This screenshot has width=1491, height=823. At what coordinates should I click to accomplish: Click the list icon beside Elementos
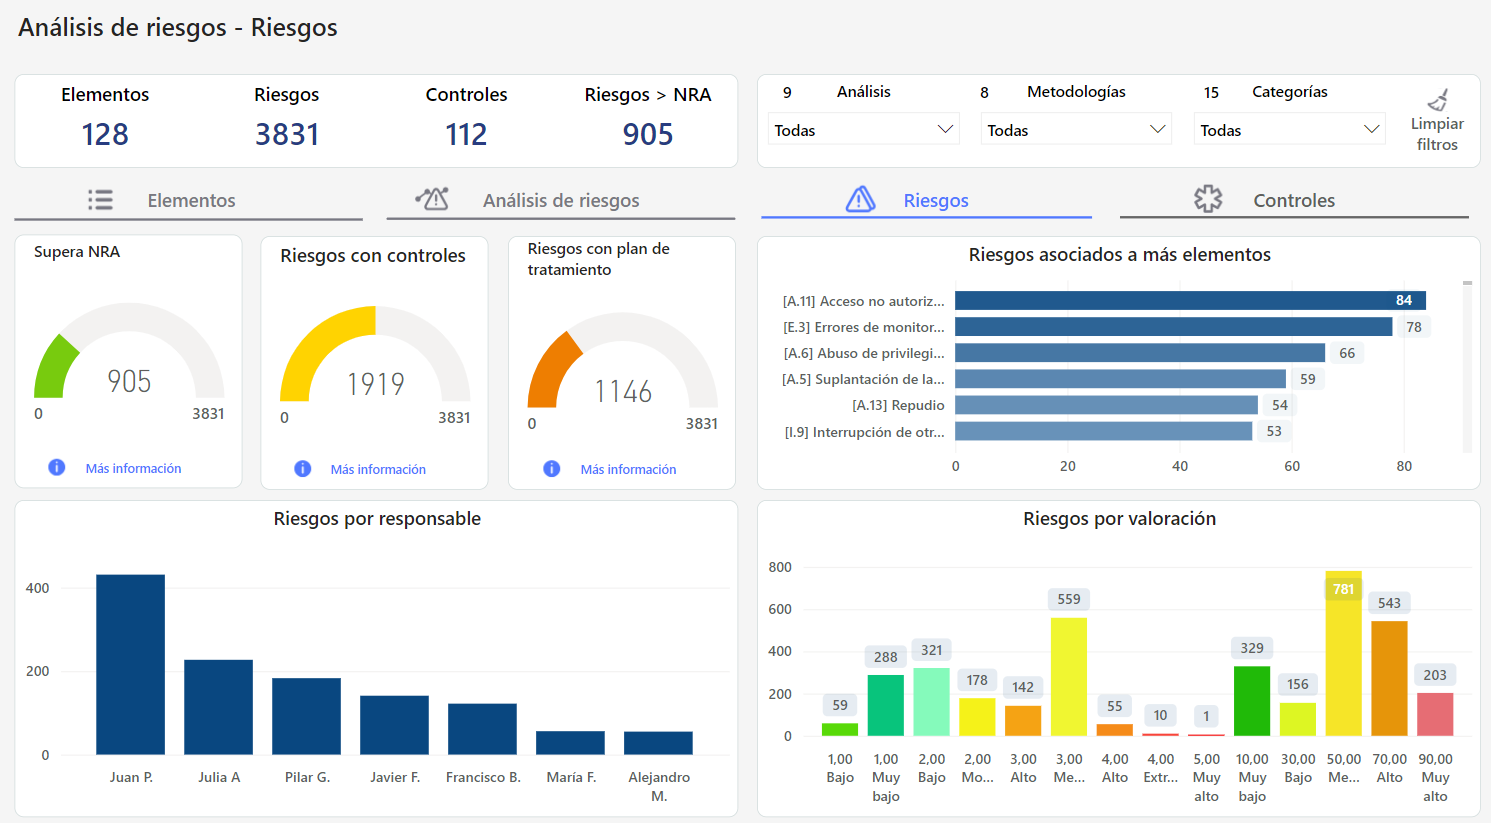coord(100,200)
